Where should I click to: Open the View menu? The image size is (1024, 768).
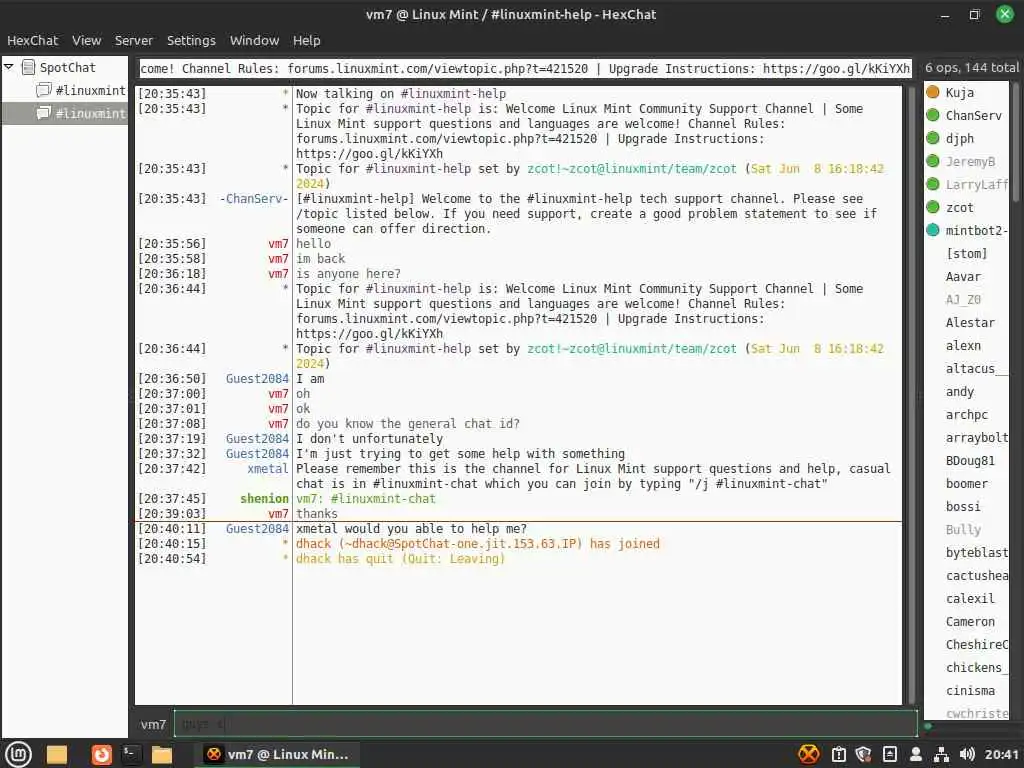tap(86, 40)
